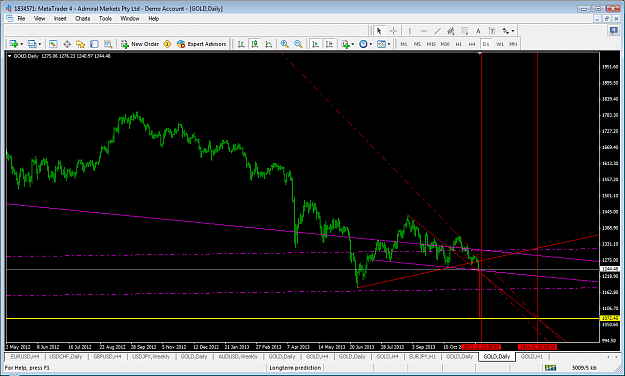Click the 'Longterm prediction' status bar profile

coord(295,368)
